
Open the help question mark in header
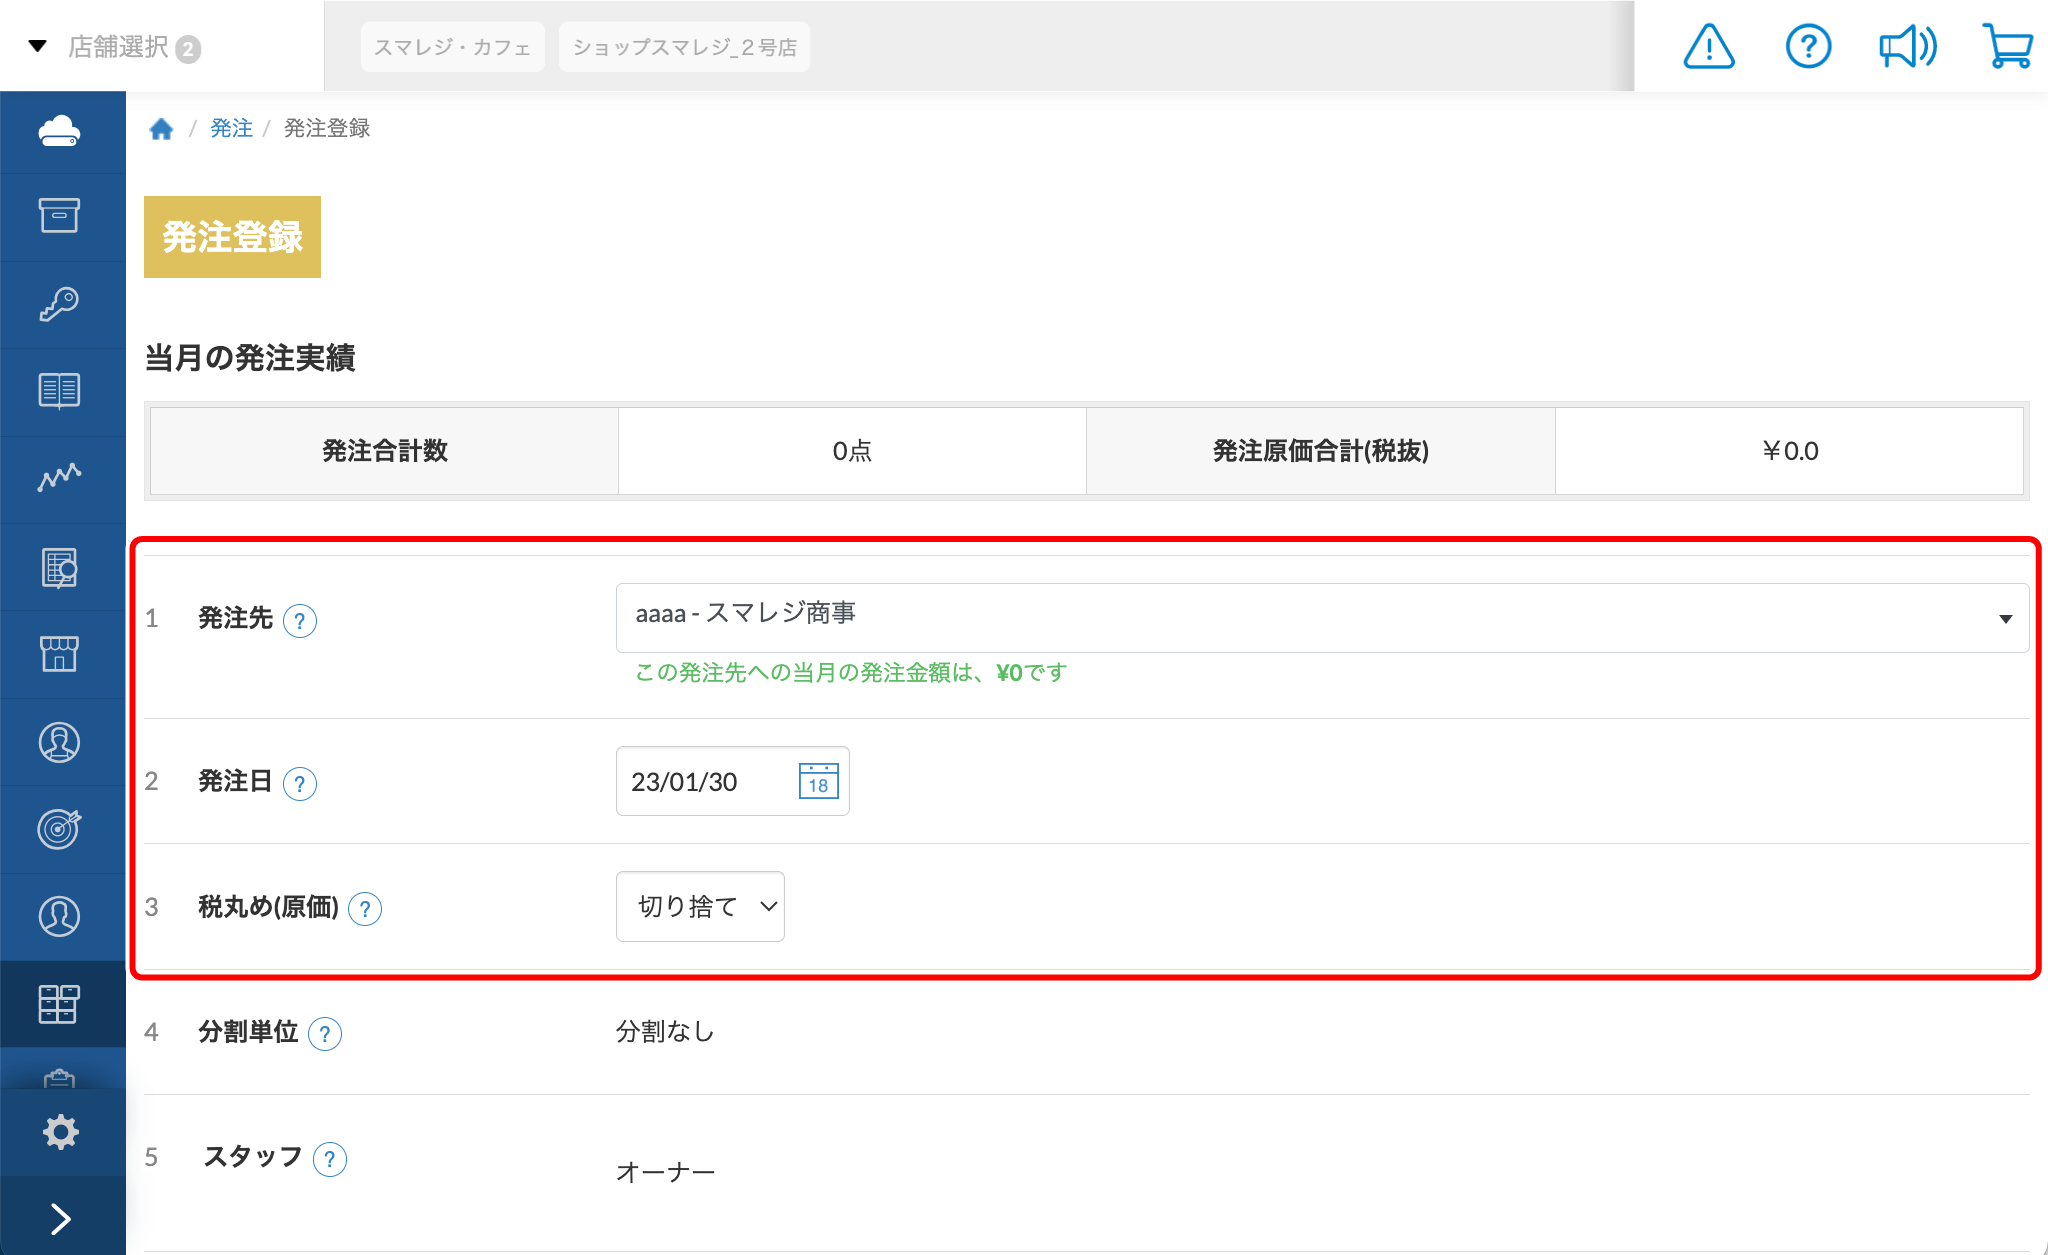(x=1808, y=46)
